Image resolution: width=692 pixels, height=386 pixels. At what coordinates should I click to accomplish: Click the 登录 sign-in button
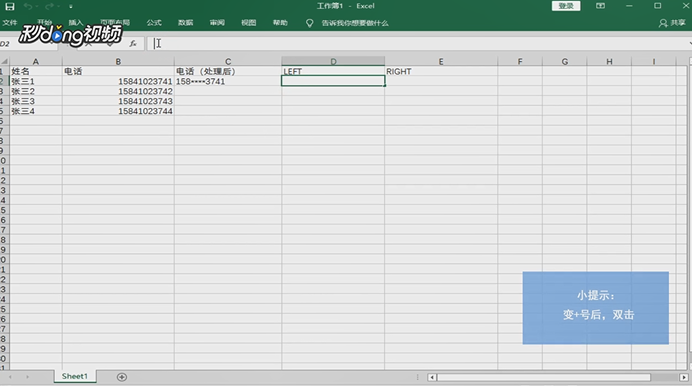pos(566,6)
